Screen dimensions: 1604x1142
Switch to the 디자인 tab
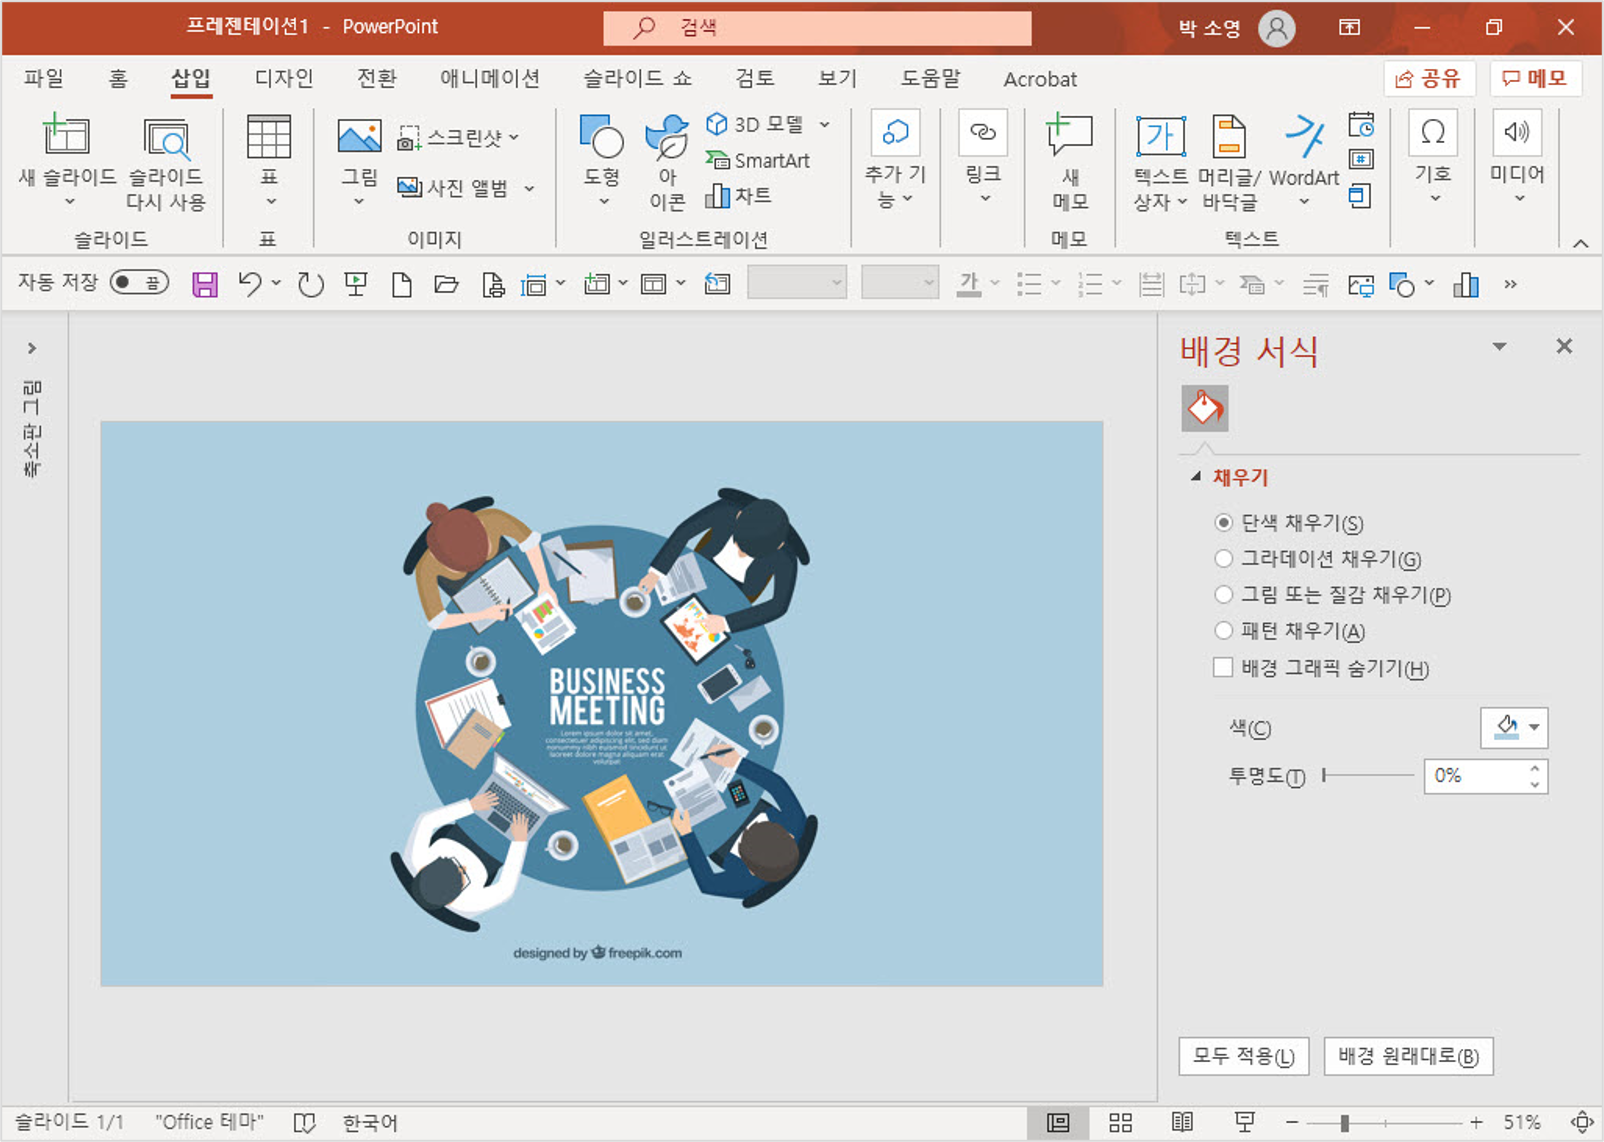pyautogui.click(x=284, y=78)
